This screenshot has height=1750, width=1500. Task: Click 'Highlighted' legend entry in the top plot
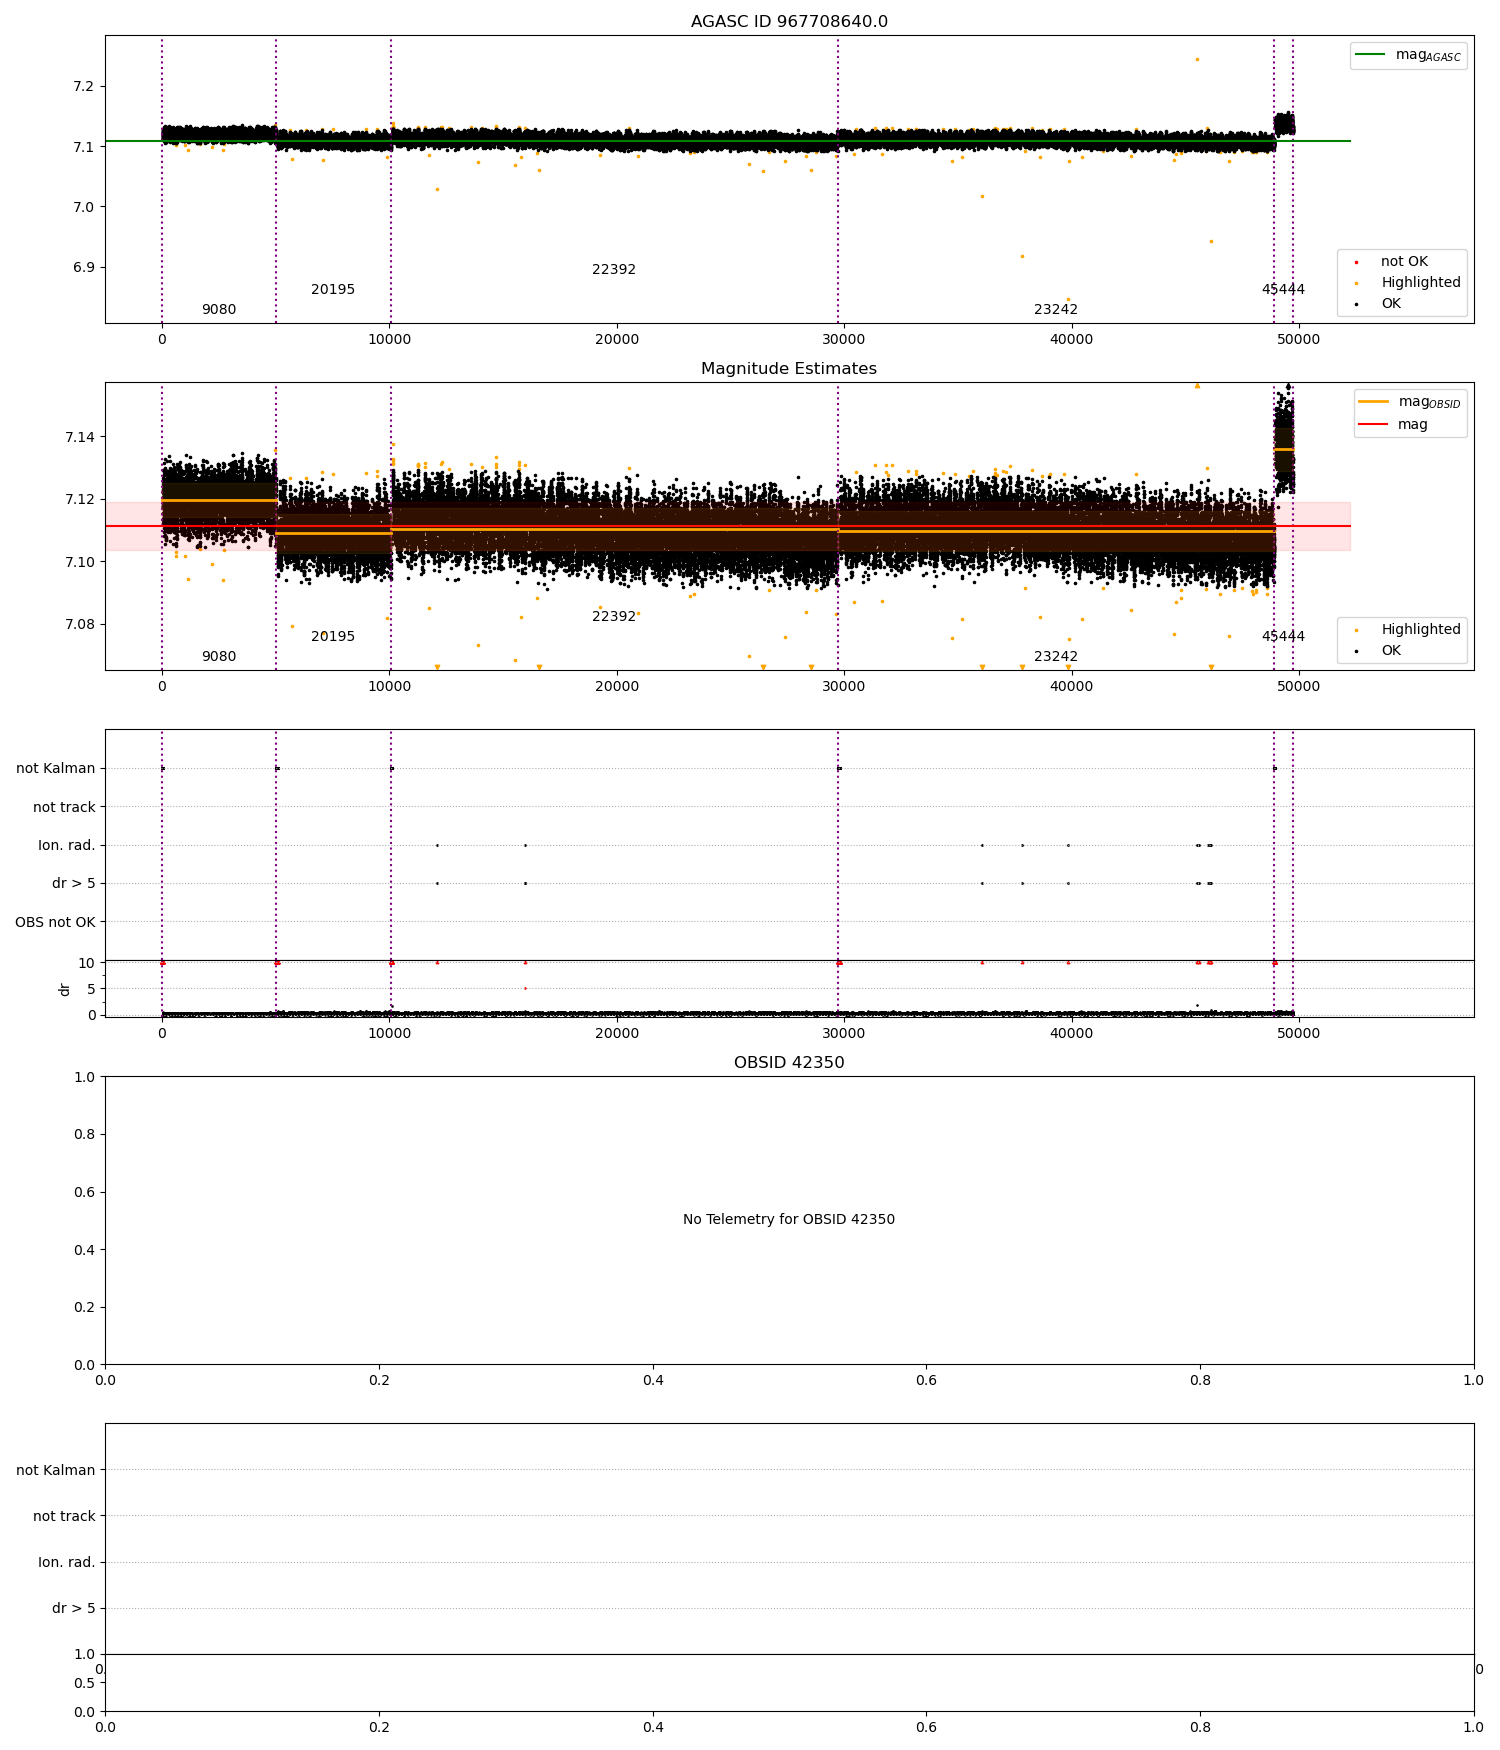coord(1421,283)
